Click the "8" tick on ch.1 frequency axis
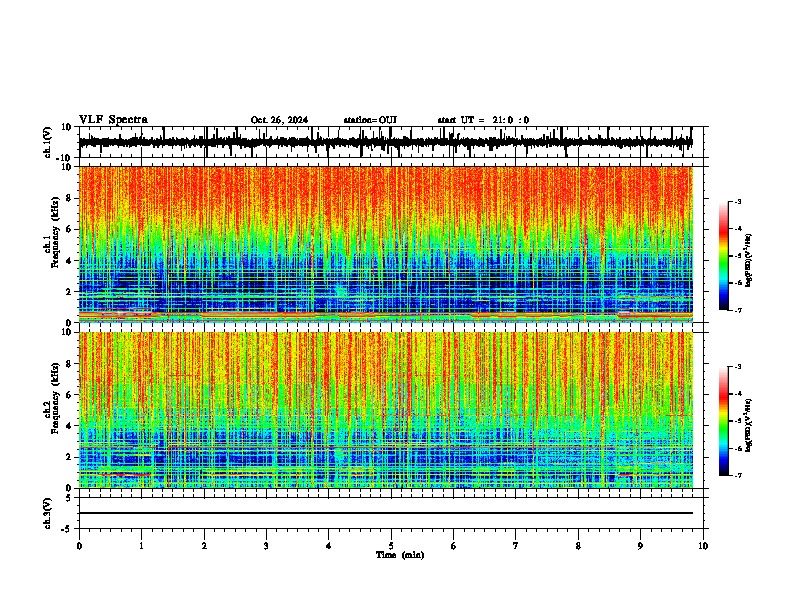Image resolution: width=792 pixels, height=612 pixels. point(70,198)
